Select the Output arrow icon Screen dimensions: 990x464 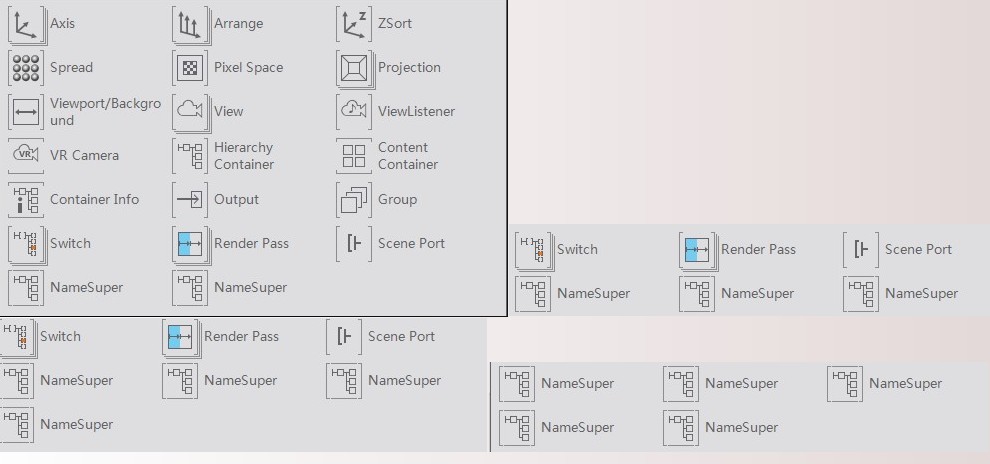[190, 200]
